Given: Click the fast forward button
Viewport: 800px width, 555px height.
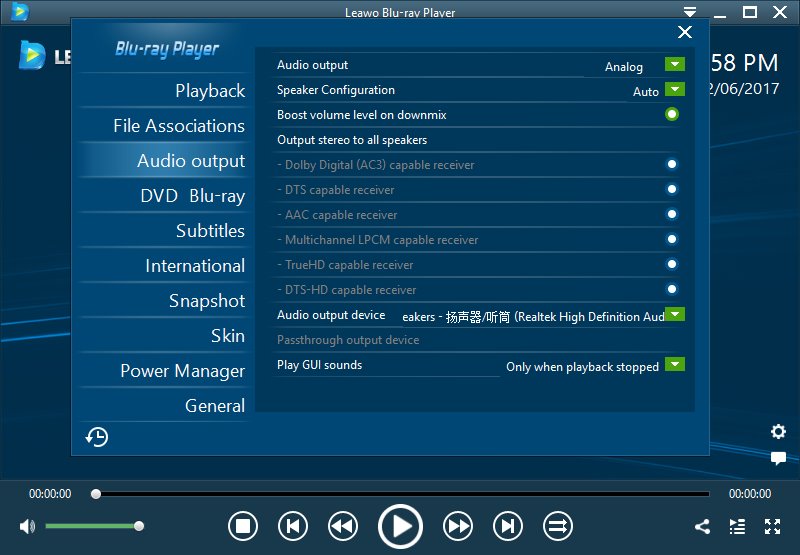Looking at the screenshot, I should pos(458,526).
